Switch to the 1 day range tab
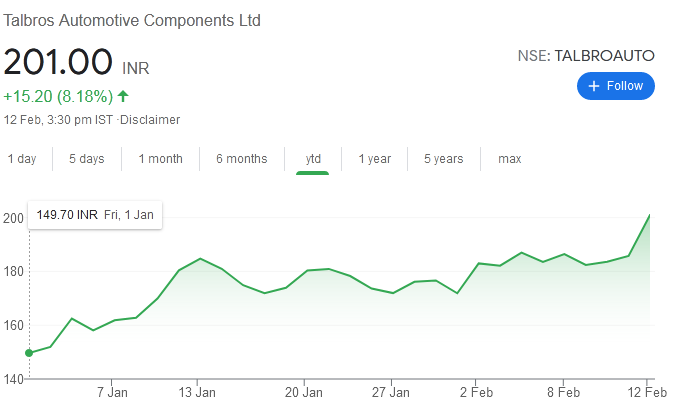The height and width of the screenshot is (402, 675). [x=22, y=159]
